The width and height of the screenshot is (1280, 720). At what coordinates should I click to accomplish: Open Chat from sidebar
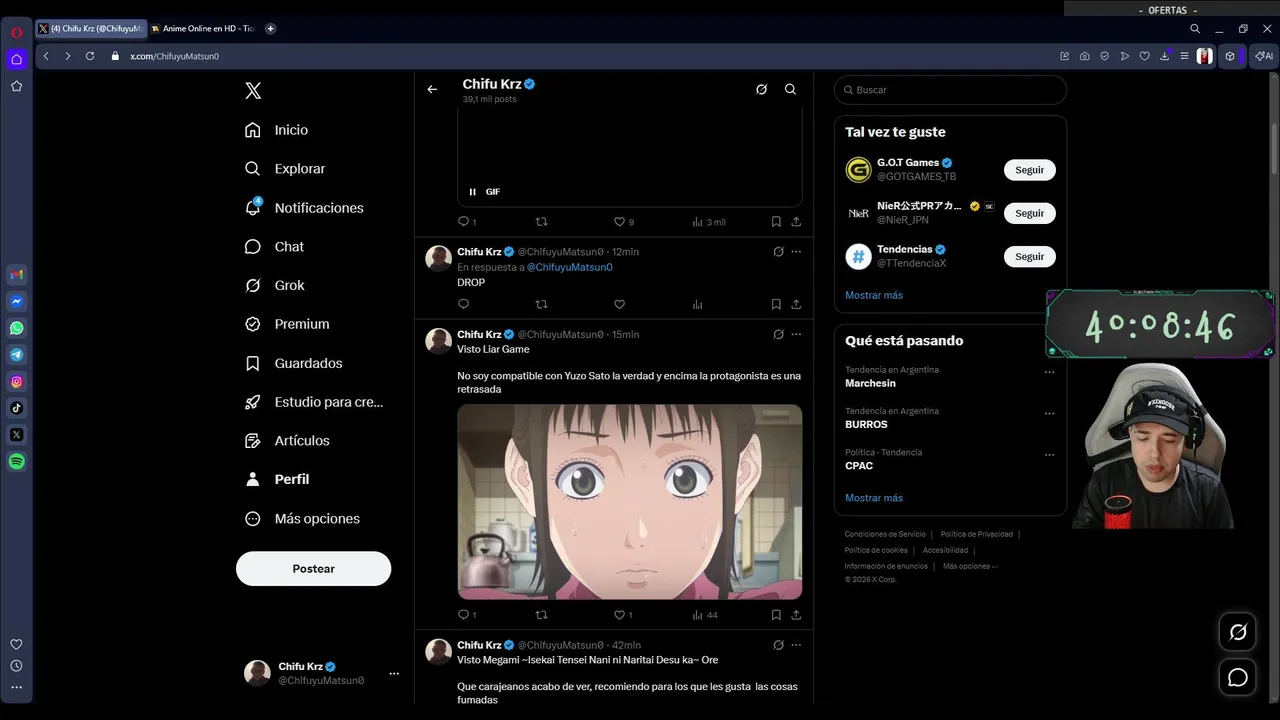coord(275,247)
